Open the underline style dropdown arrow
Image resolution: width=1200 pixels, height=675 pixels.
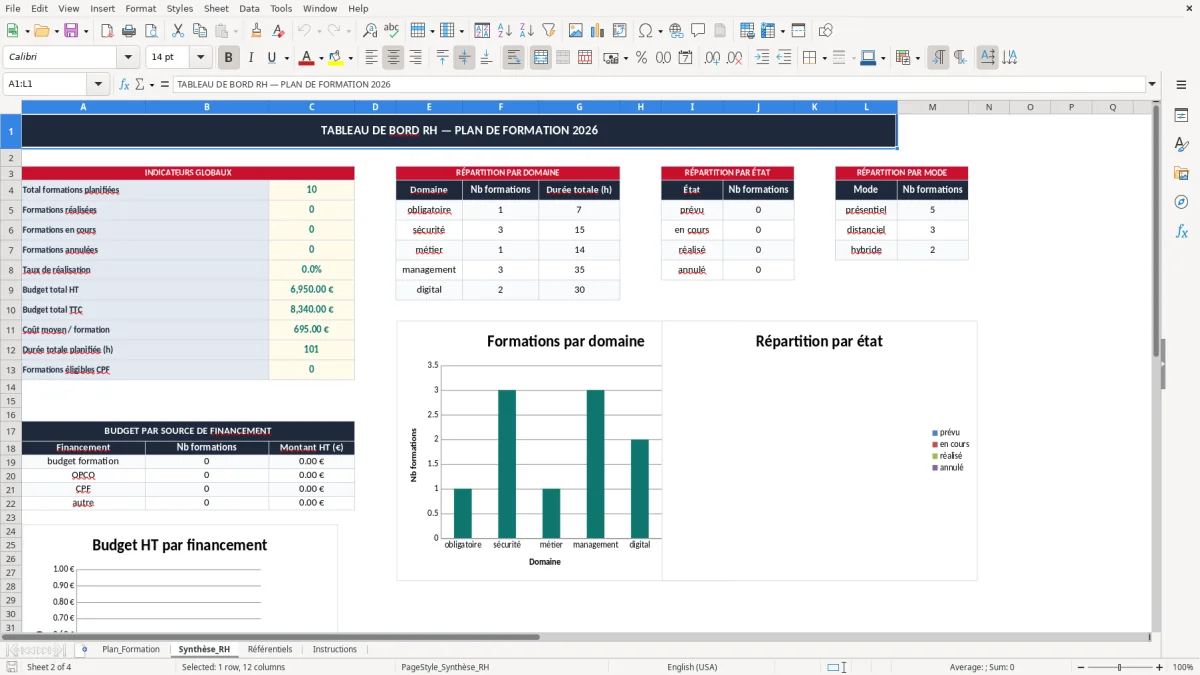(x=286, y=58)
